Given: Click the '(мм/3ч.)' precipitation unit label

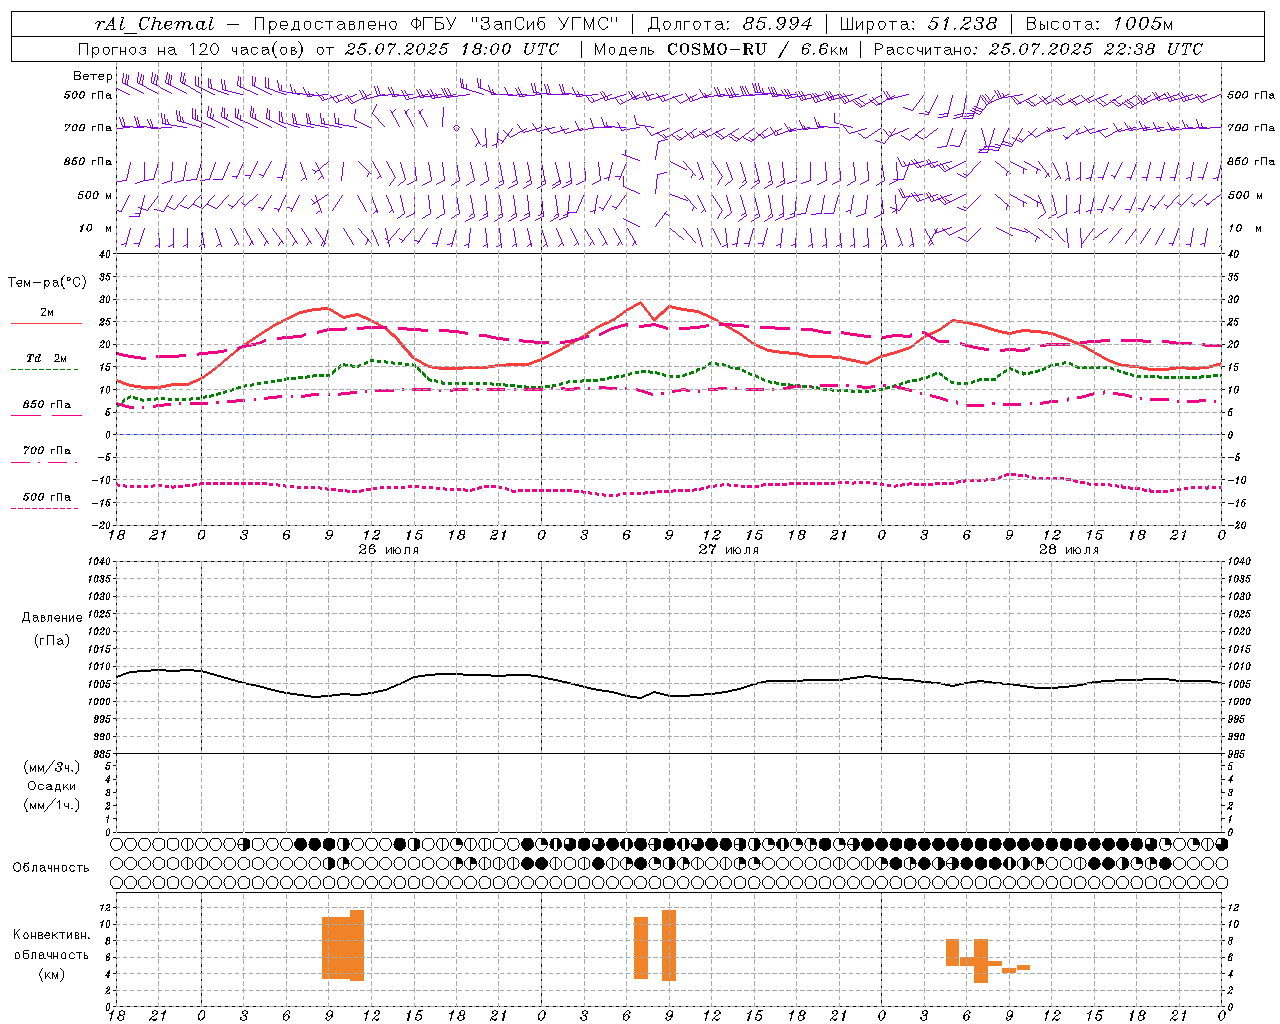Looking at the screenshot, I should [52, 767].
